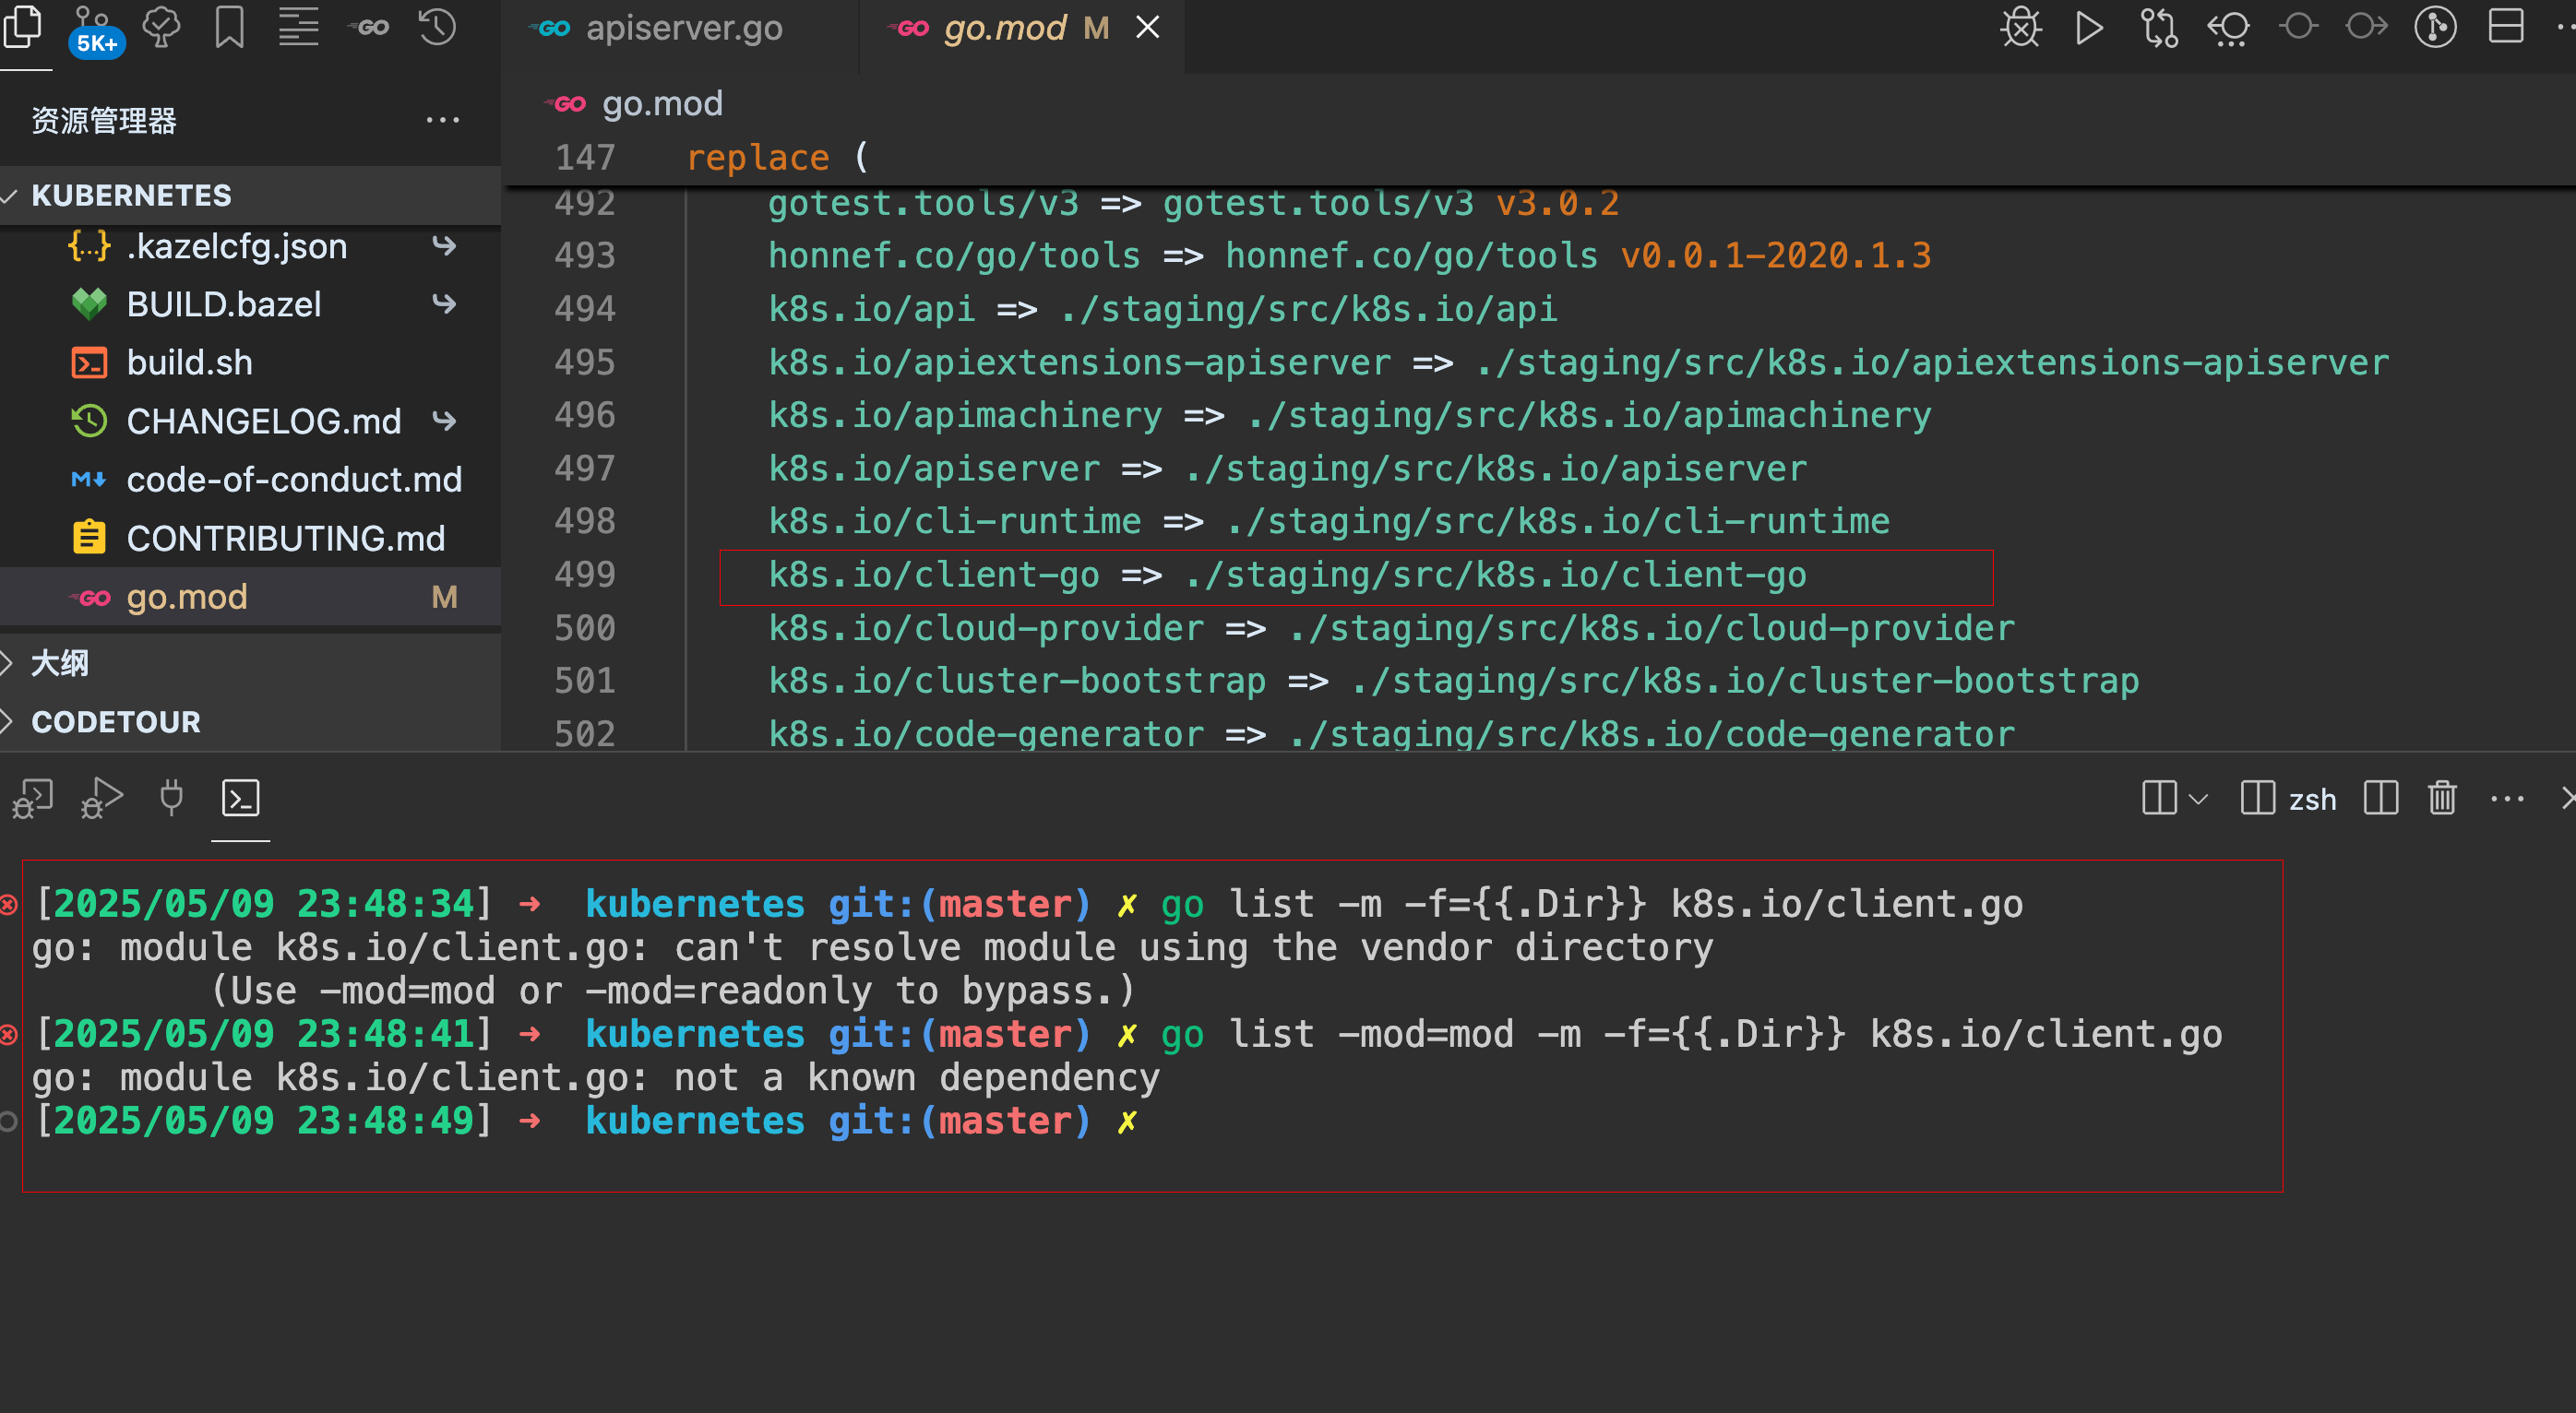Switch to apiserver.go tab
2576x1413 pixels.
pos(679,29)
